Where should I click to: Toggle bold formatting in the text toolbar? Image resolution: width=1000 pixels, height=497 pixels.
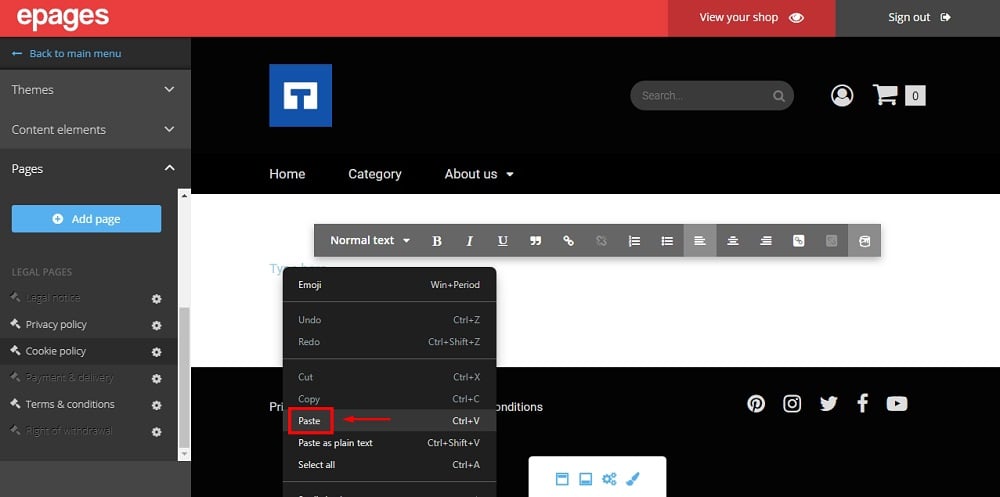tap(437, 241)
